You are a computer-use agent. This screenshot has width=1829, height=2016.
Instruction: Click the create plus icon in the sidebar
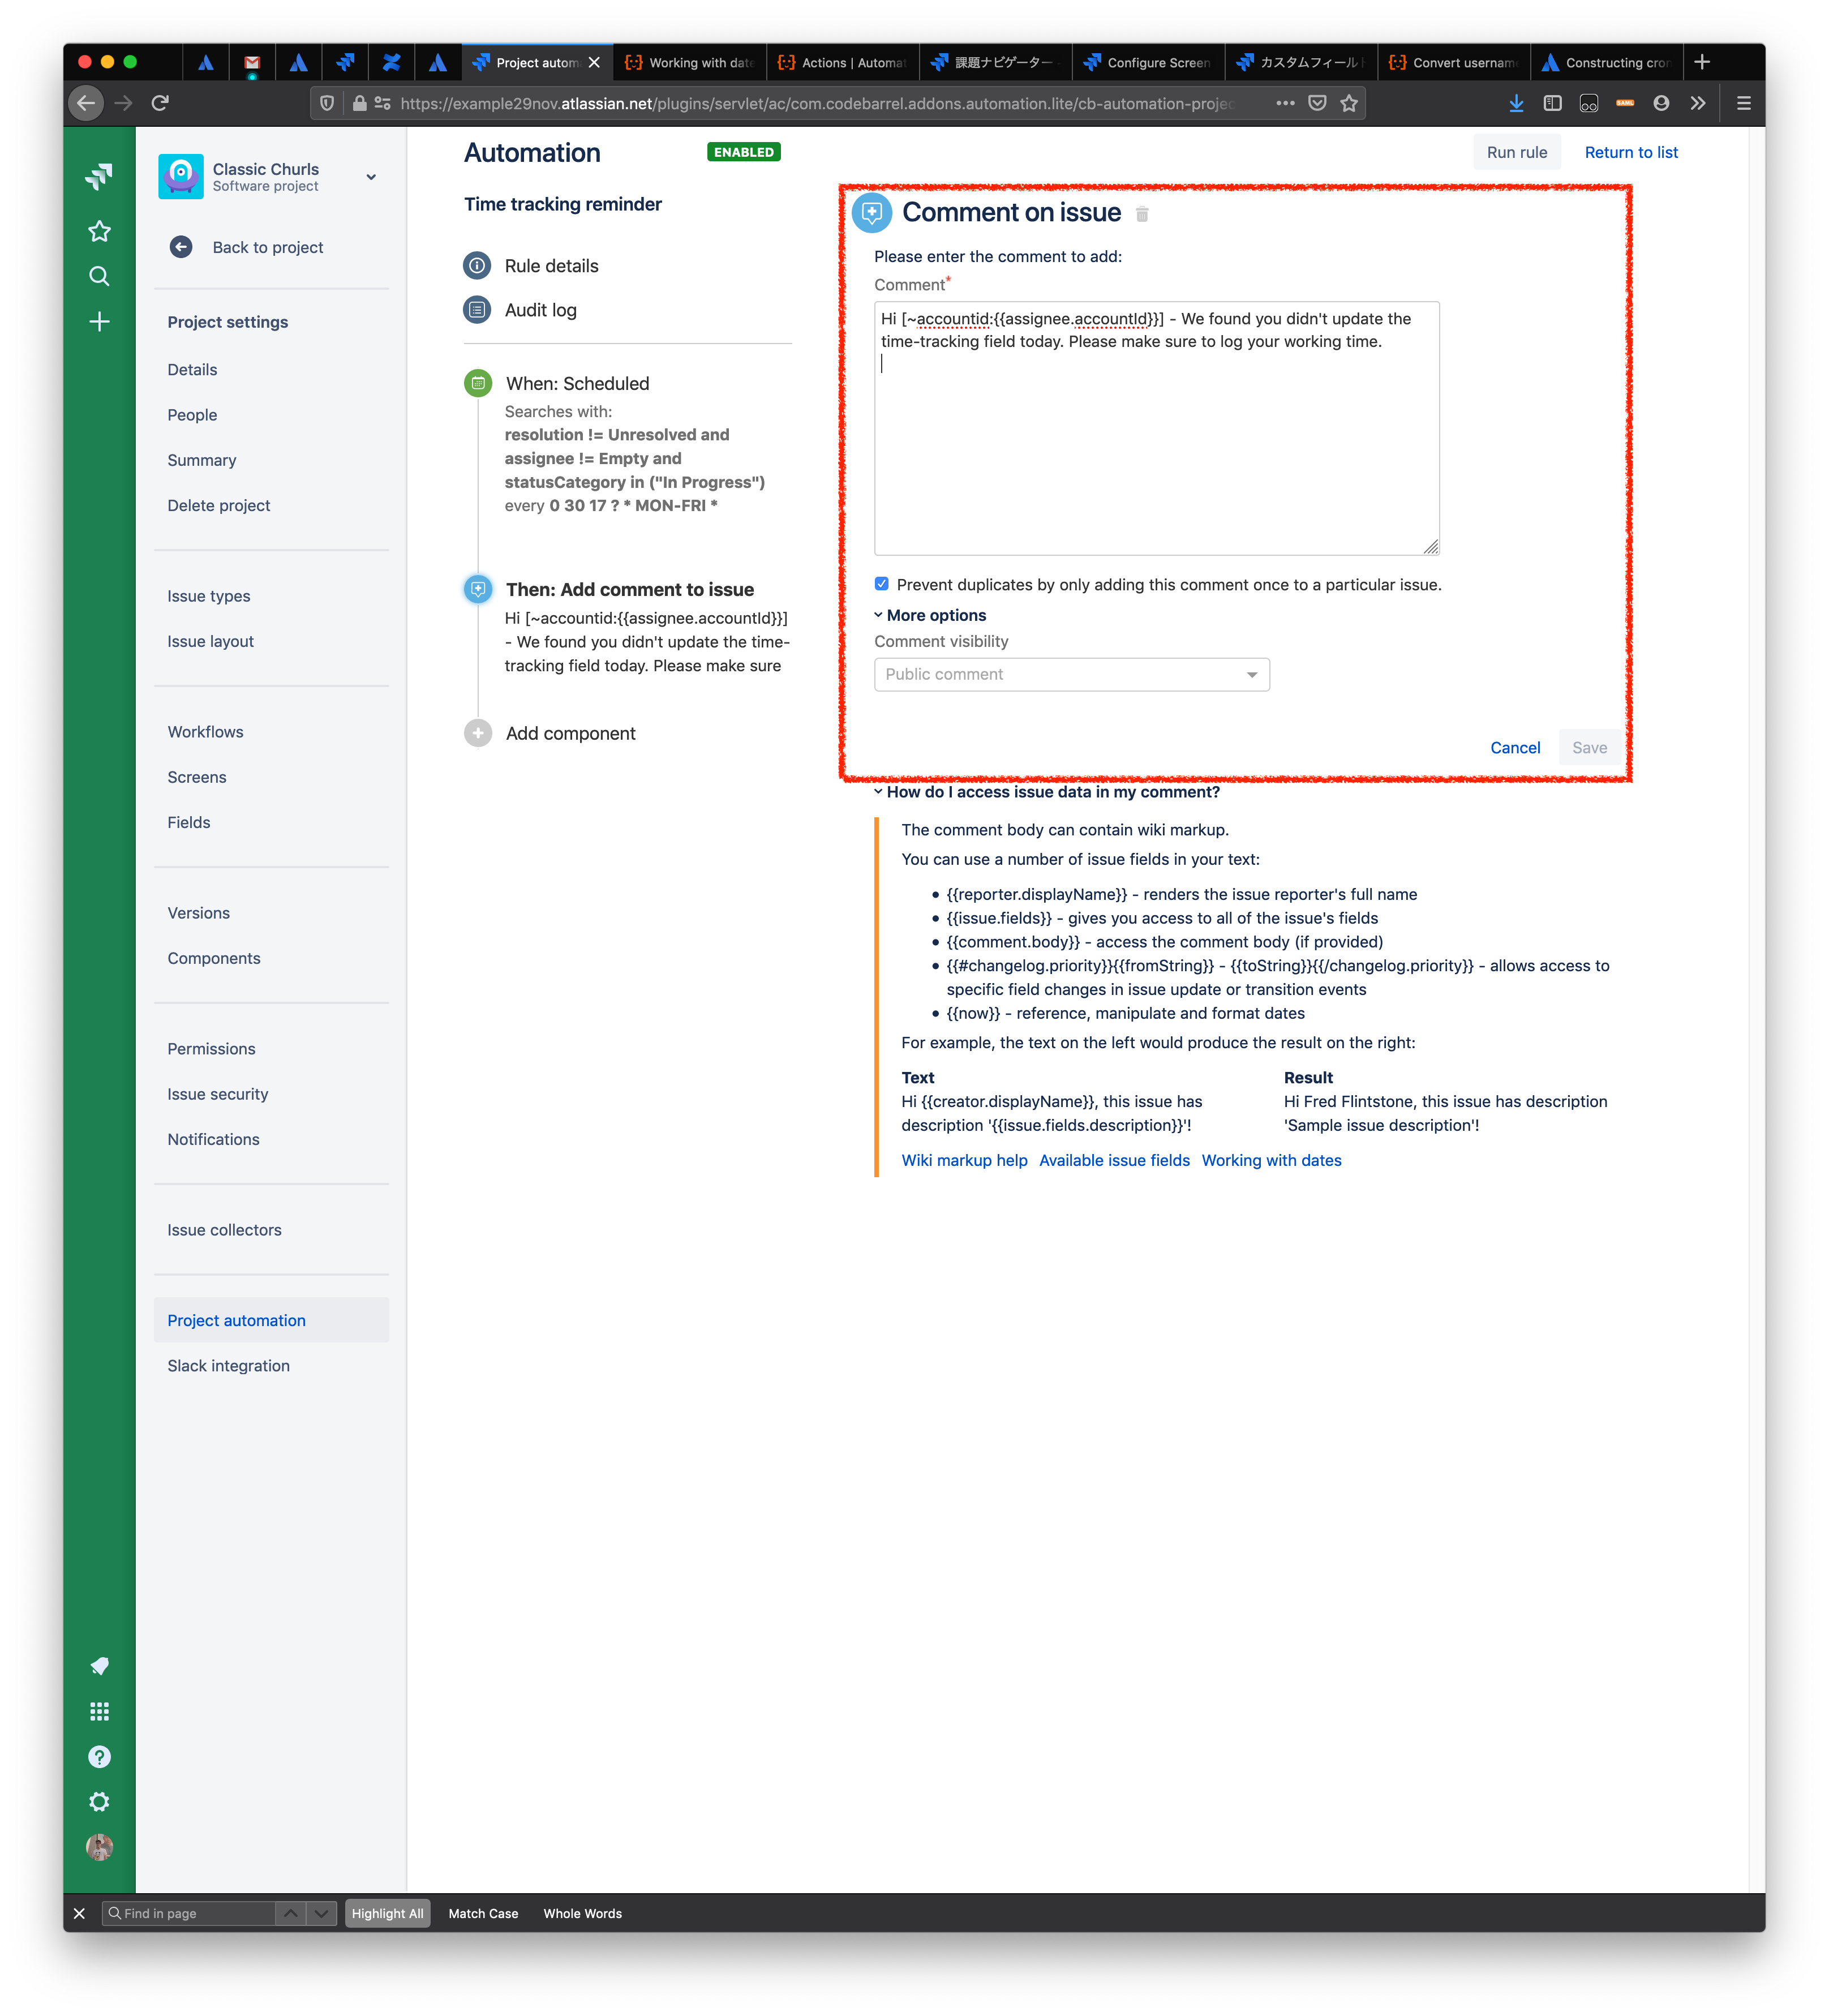pos(99,321)
